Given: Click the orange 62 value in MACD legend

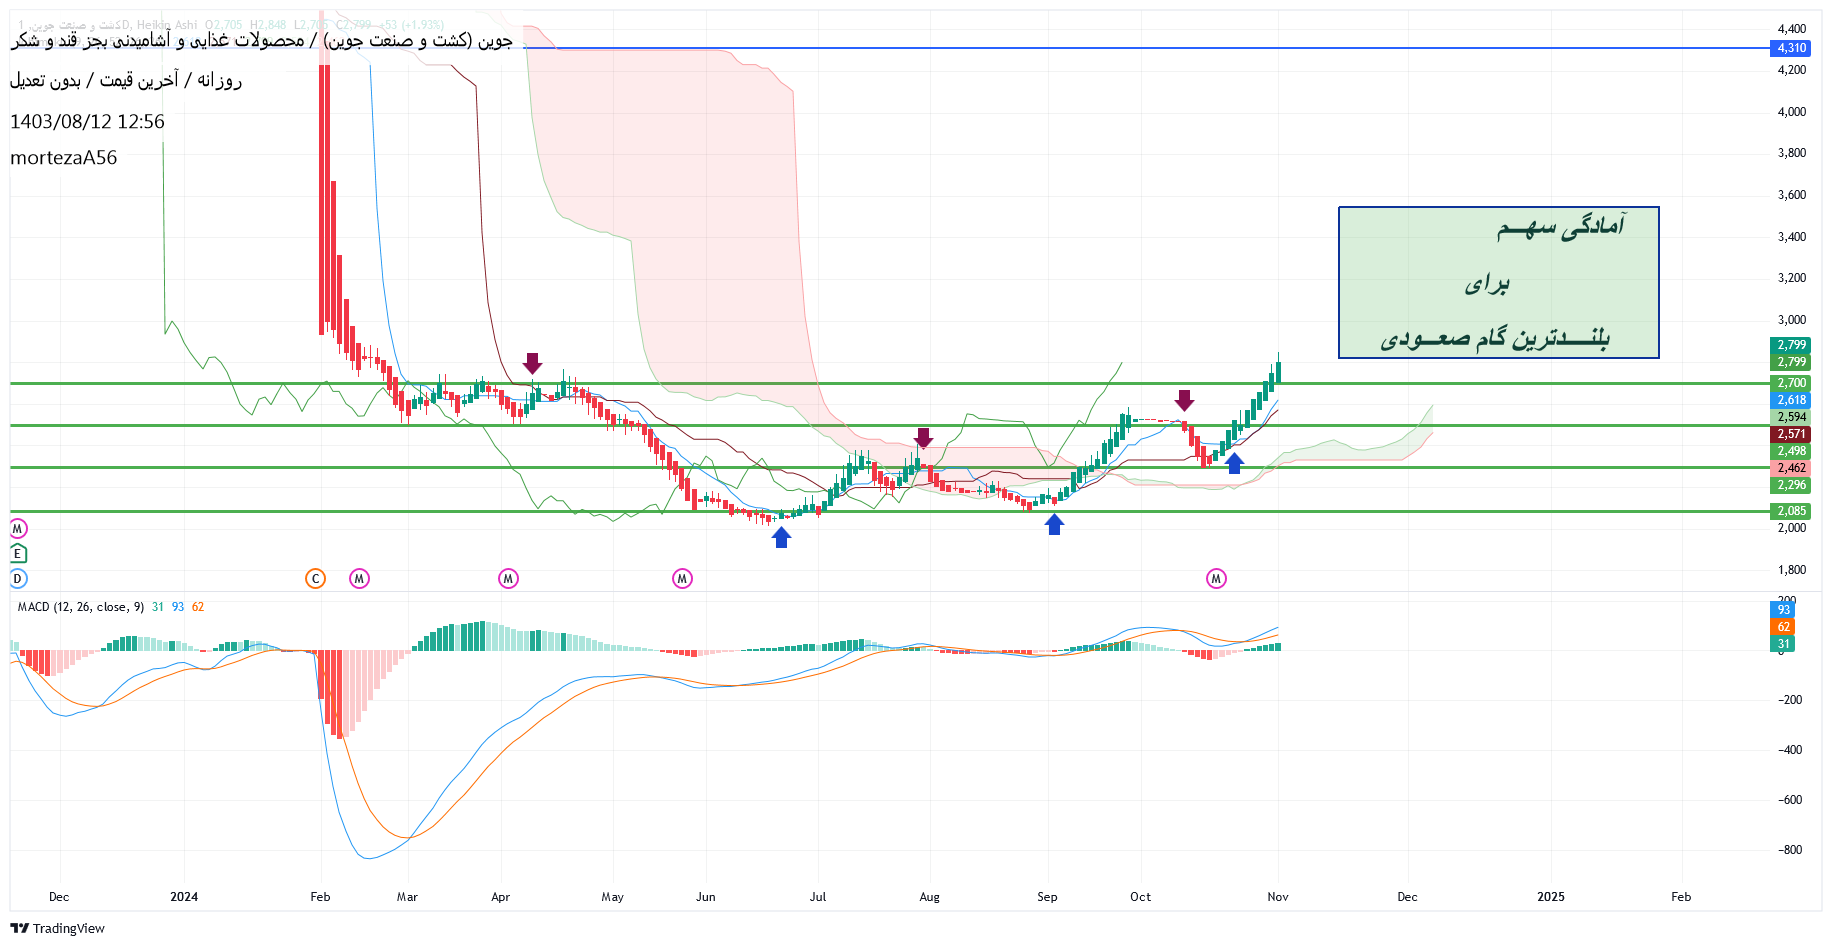Looking at the screenshot, I should pyautogui.click(x=198, y=607).
